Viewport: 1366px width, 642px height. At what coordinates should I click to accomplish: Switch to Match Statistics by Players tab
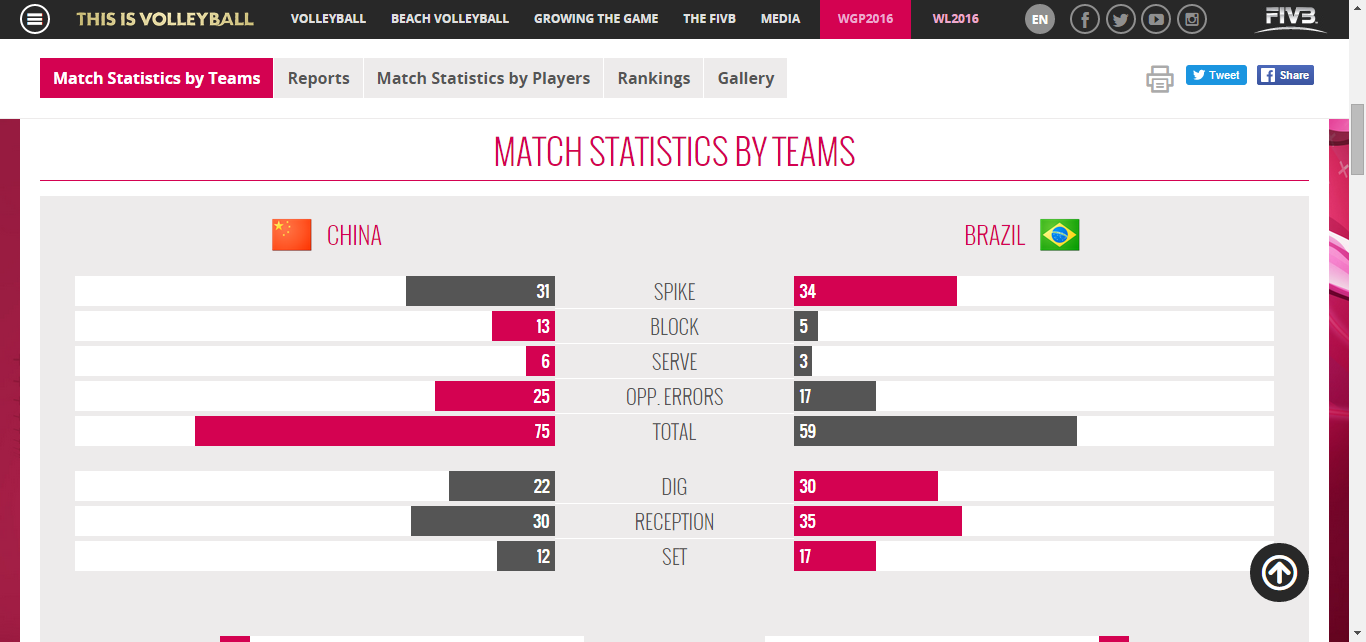coord(483,78)
